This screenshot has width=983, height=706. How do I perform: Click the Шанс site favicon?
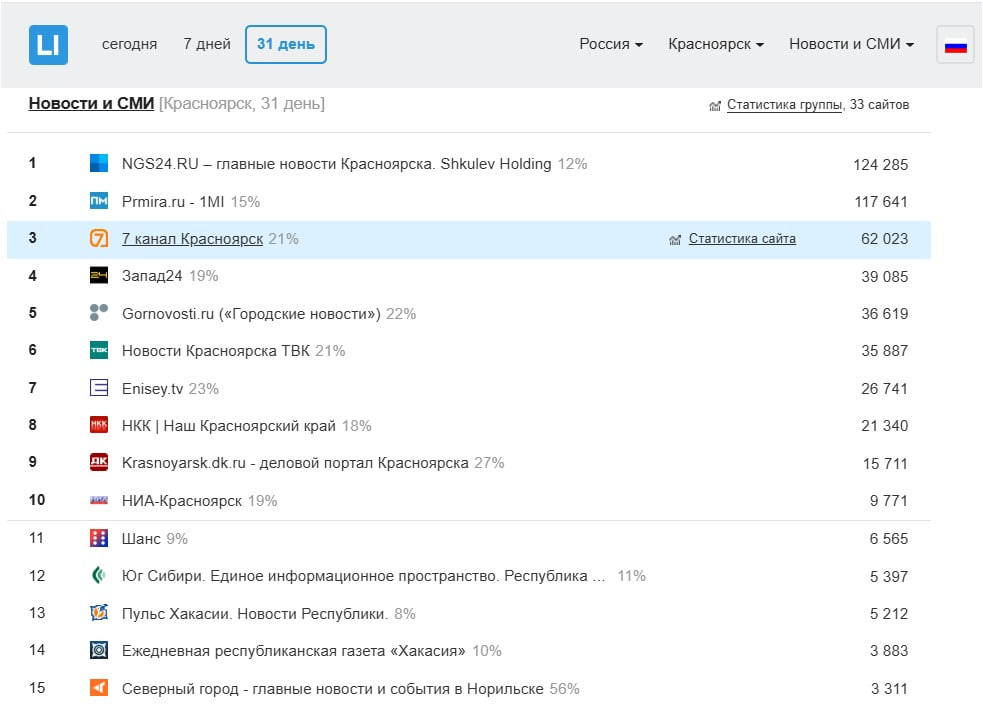pyautogui.click(x=99, y=538)
